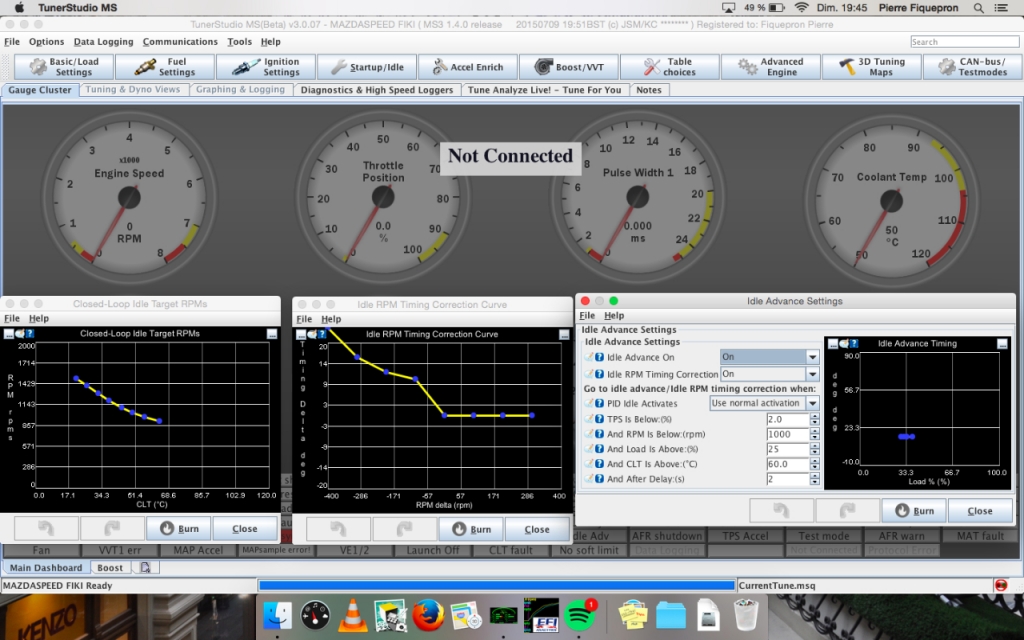Open Startup/Idle toolbar menu
This screenshot has width=1024, height=640.
tap(367, 67)
